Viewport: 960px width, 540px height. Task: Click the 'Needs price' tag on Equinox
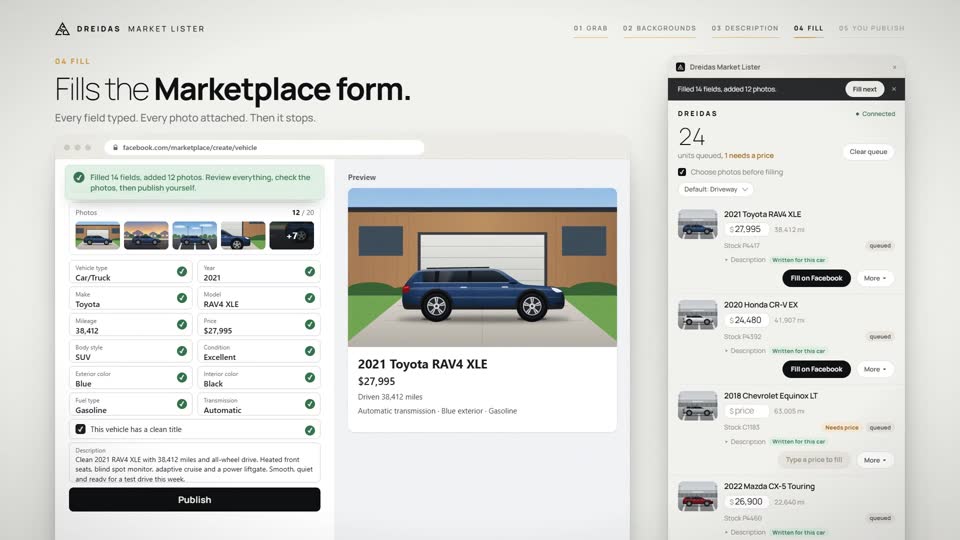click(842, 427)
